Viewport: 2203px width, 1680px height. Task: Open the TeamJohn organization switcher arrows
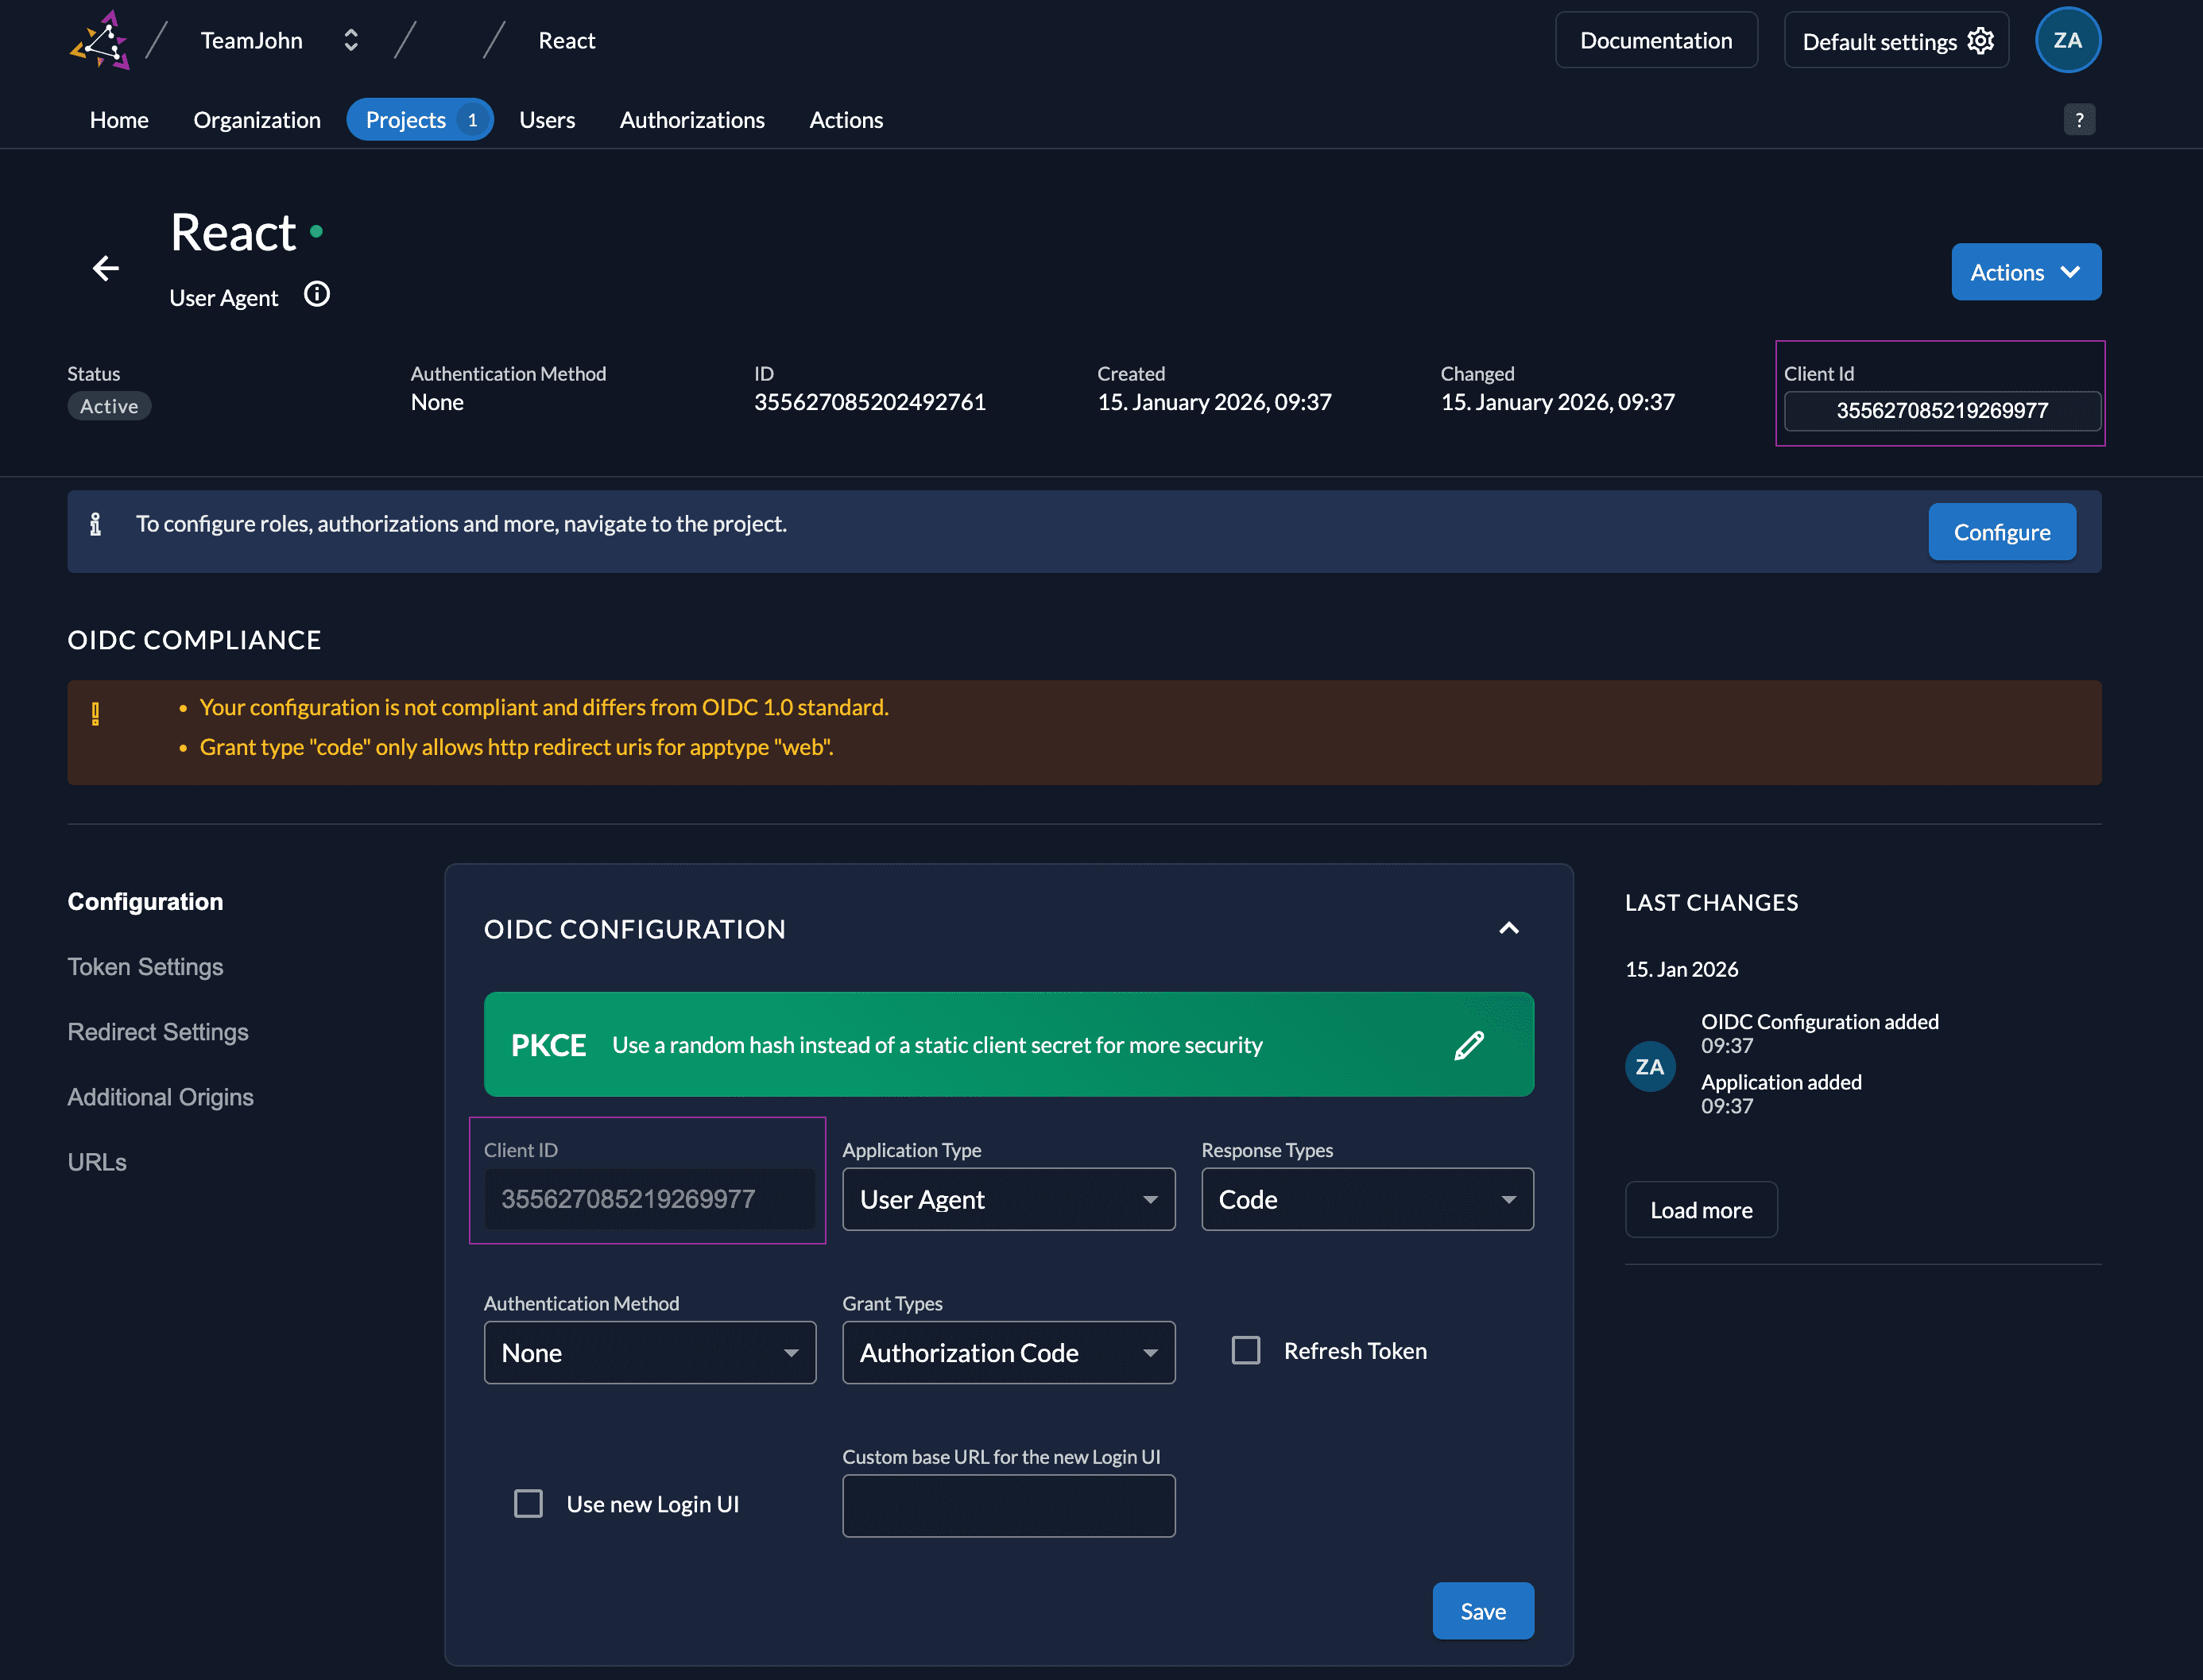click(x=351, y=41)
